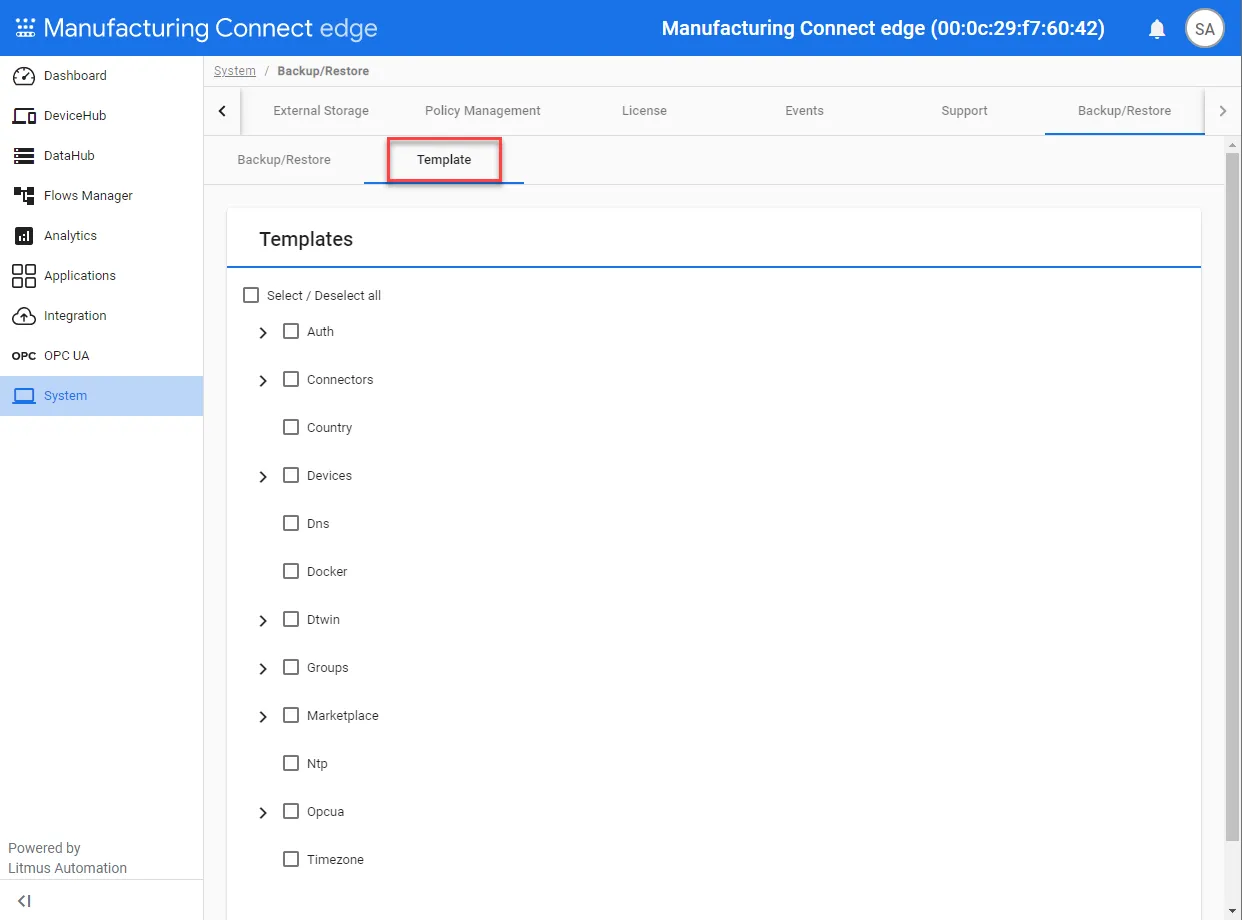Switch to the External Storage tab
Image resolution: width=1242 pixels, height=920 pixels.
(x=321, y=111)
